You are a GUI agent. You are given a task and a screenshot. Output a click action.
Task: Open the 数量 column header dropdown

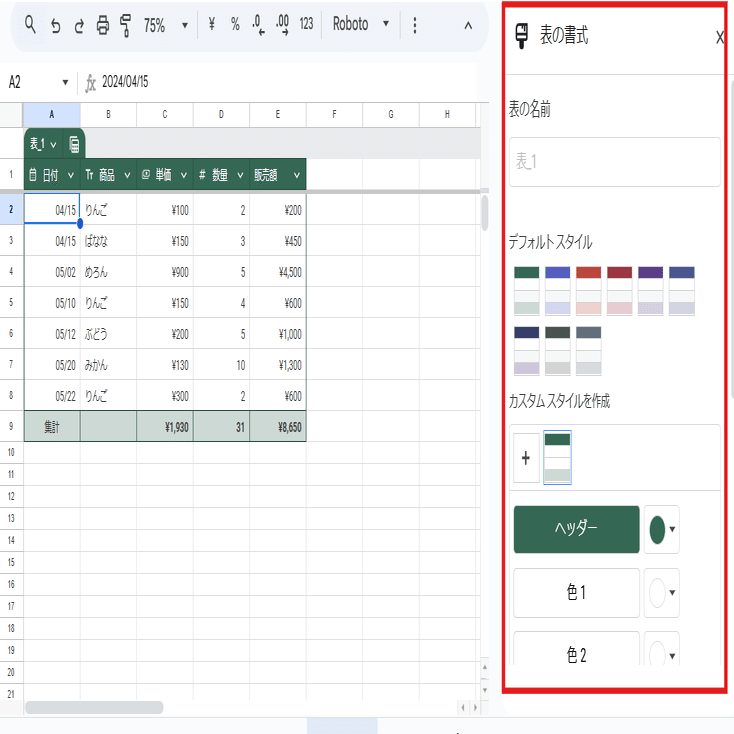(240, 176)
